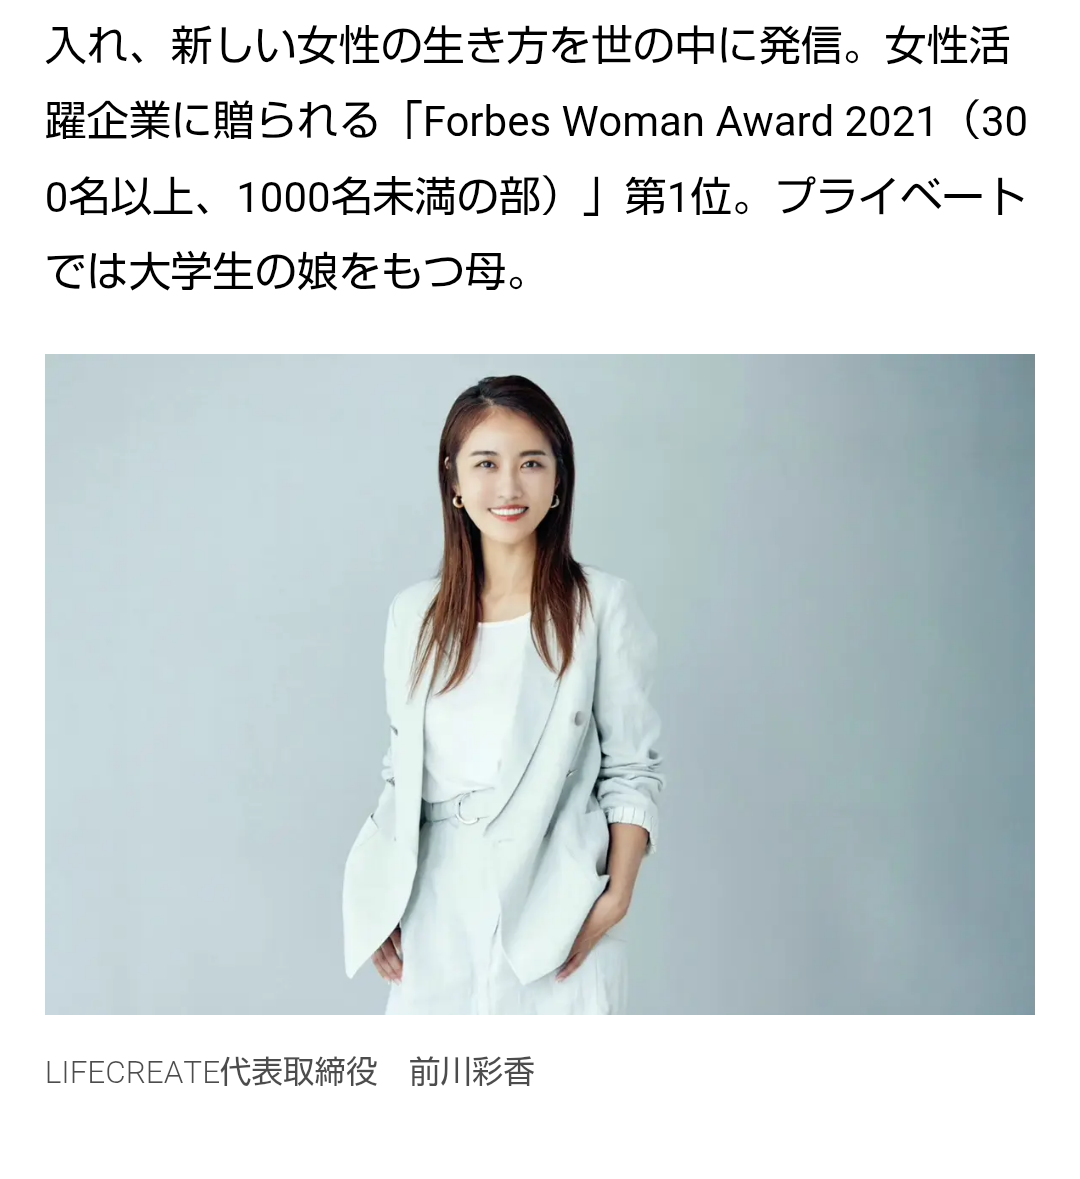Click the text Forbes Woman Award 2021
Screen dimensions: 1080x1179
click(678, 120)
